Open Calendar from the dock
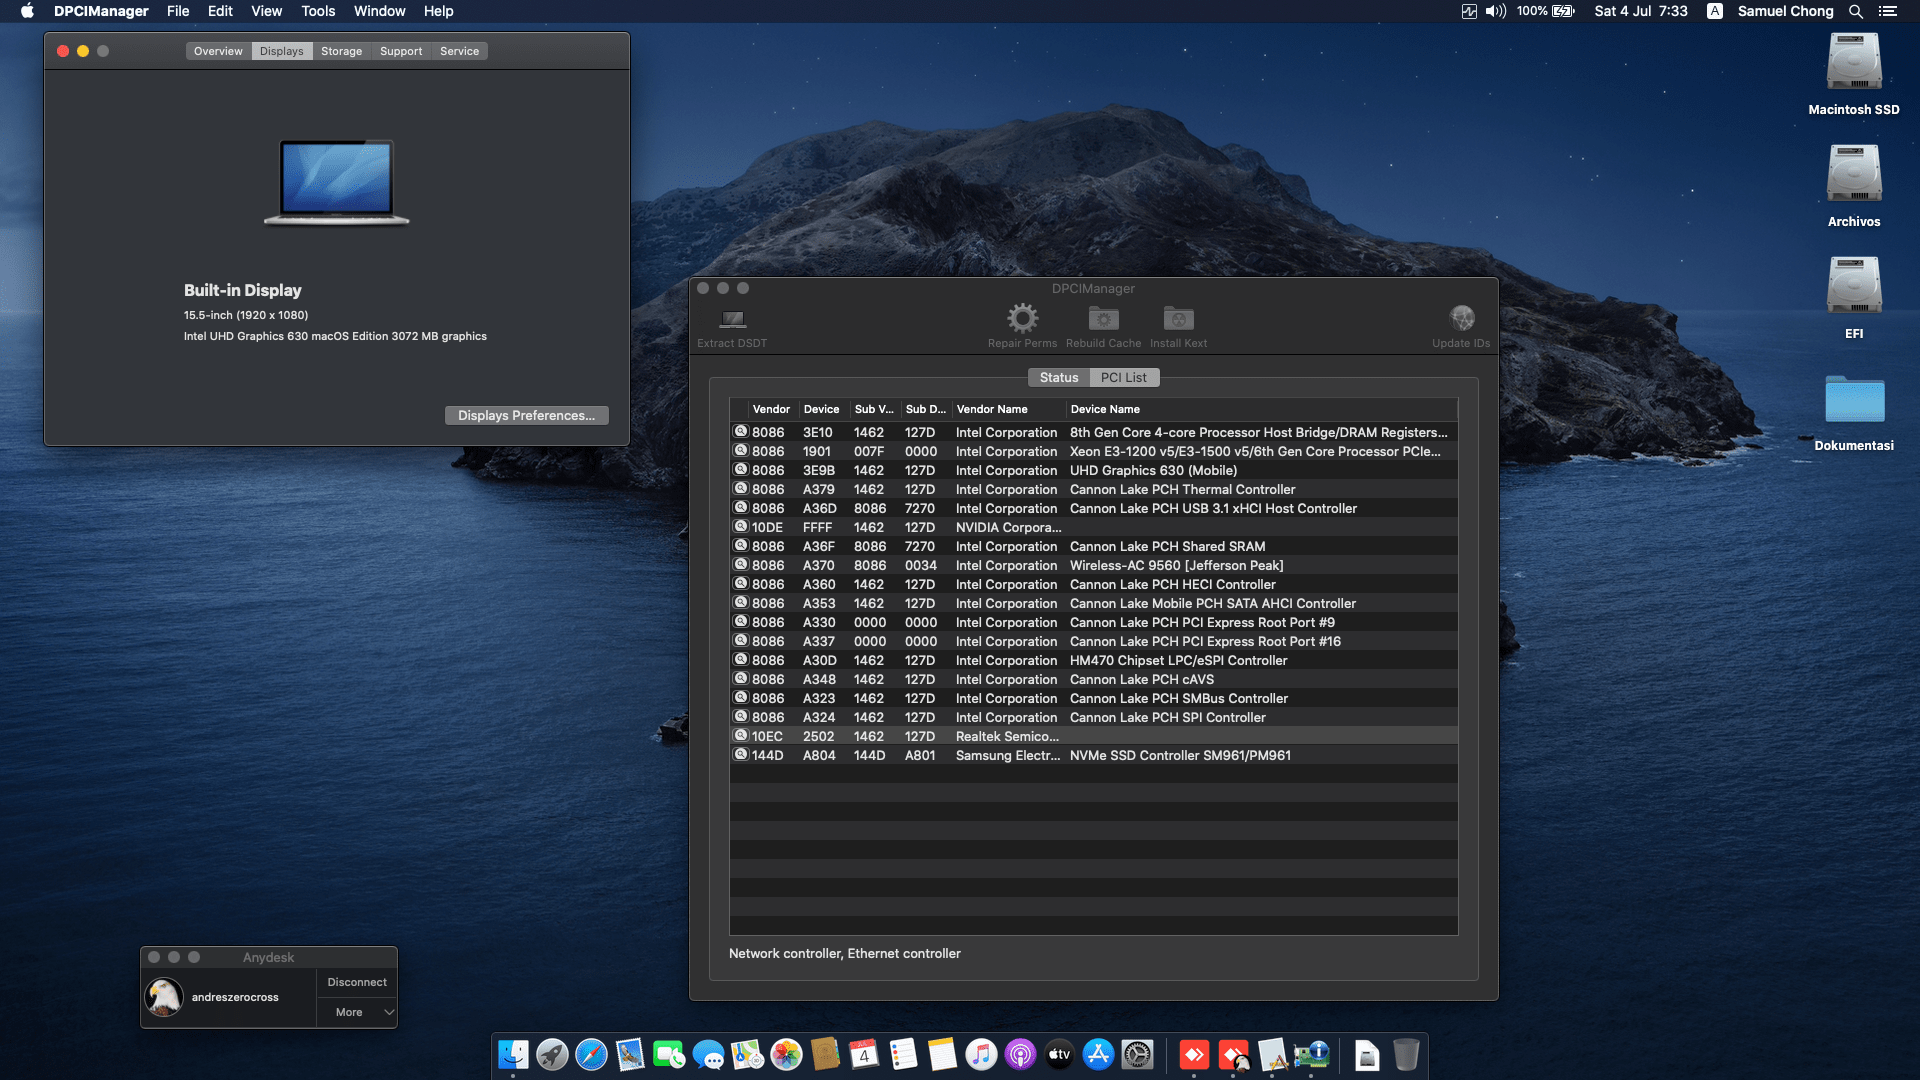 (x=864, y=1054)
